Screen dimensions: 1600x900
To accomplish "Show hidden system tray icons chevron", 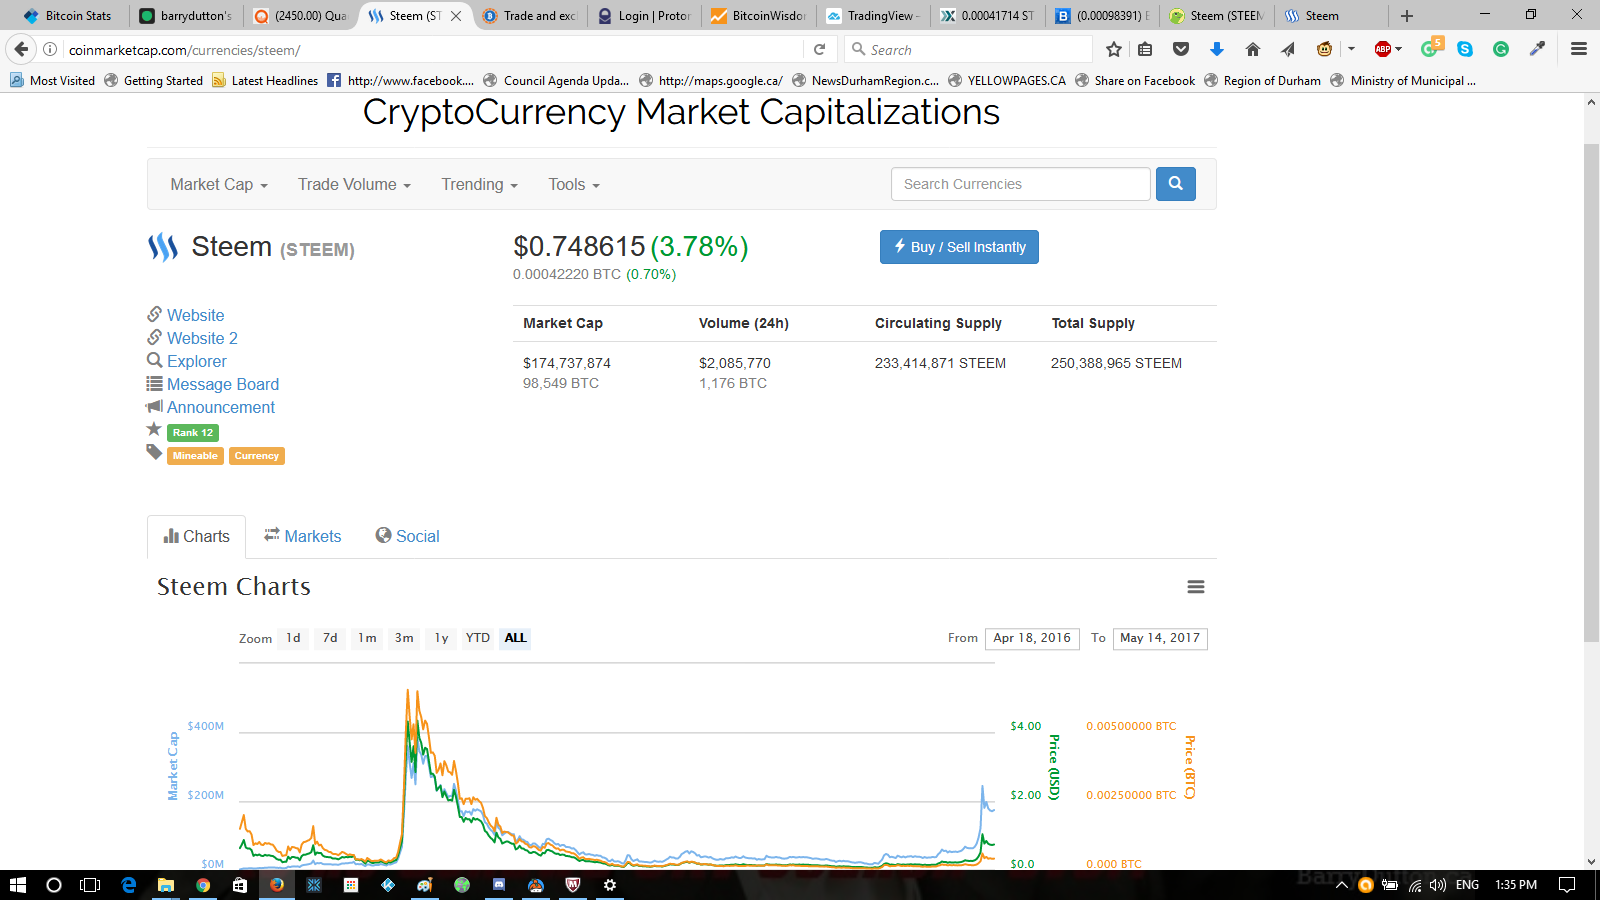I will click(x=1341, y=885).
